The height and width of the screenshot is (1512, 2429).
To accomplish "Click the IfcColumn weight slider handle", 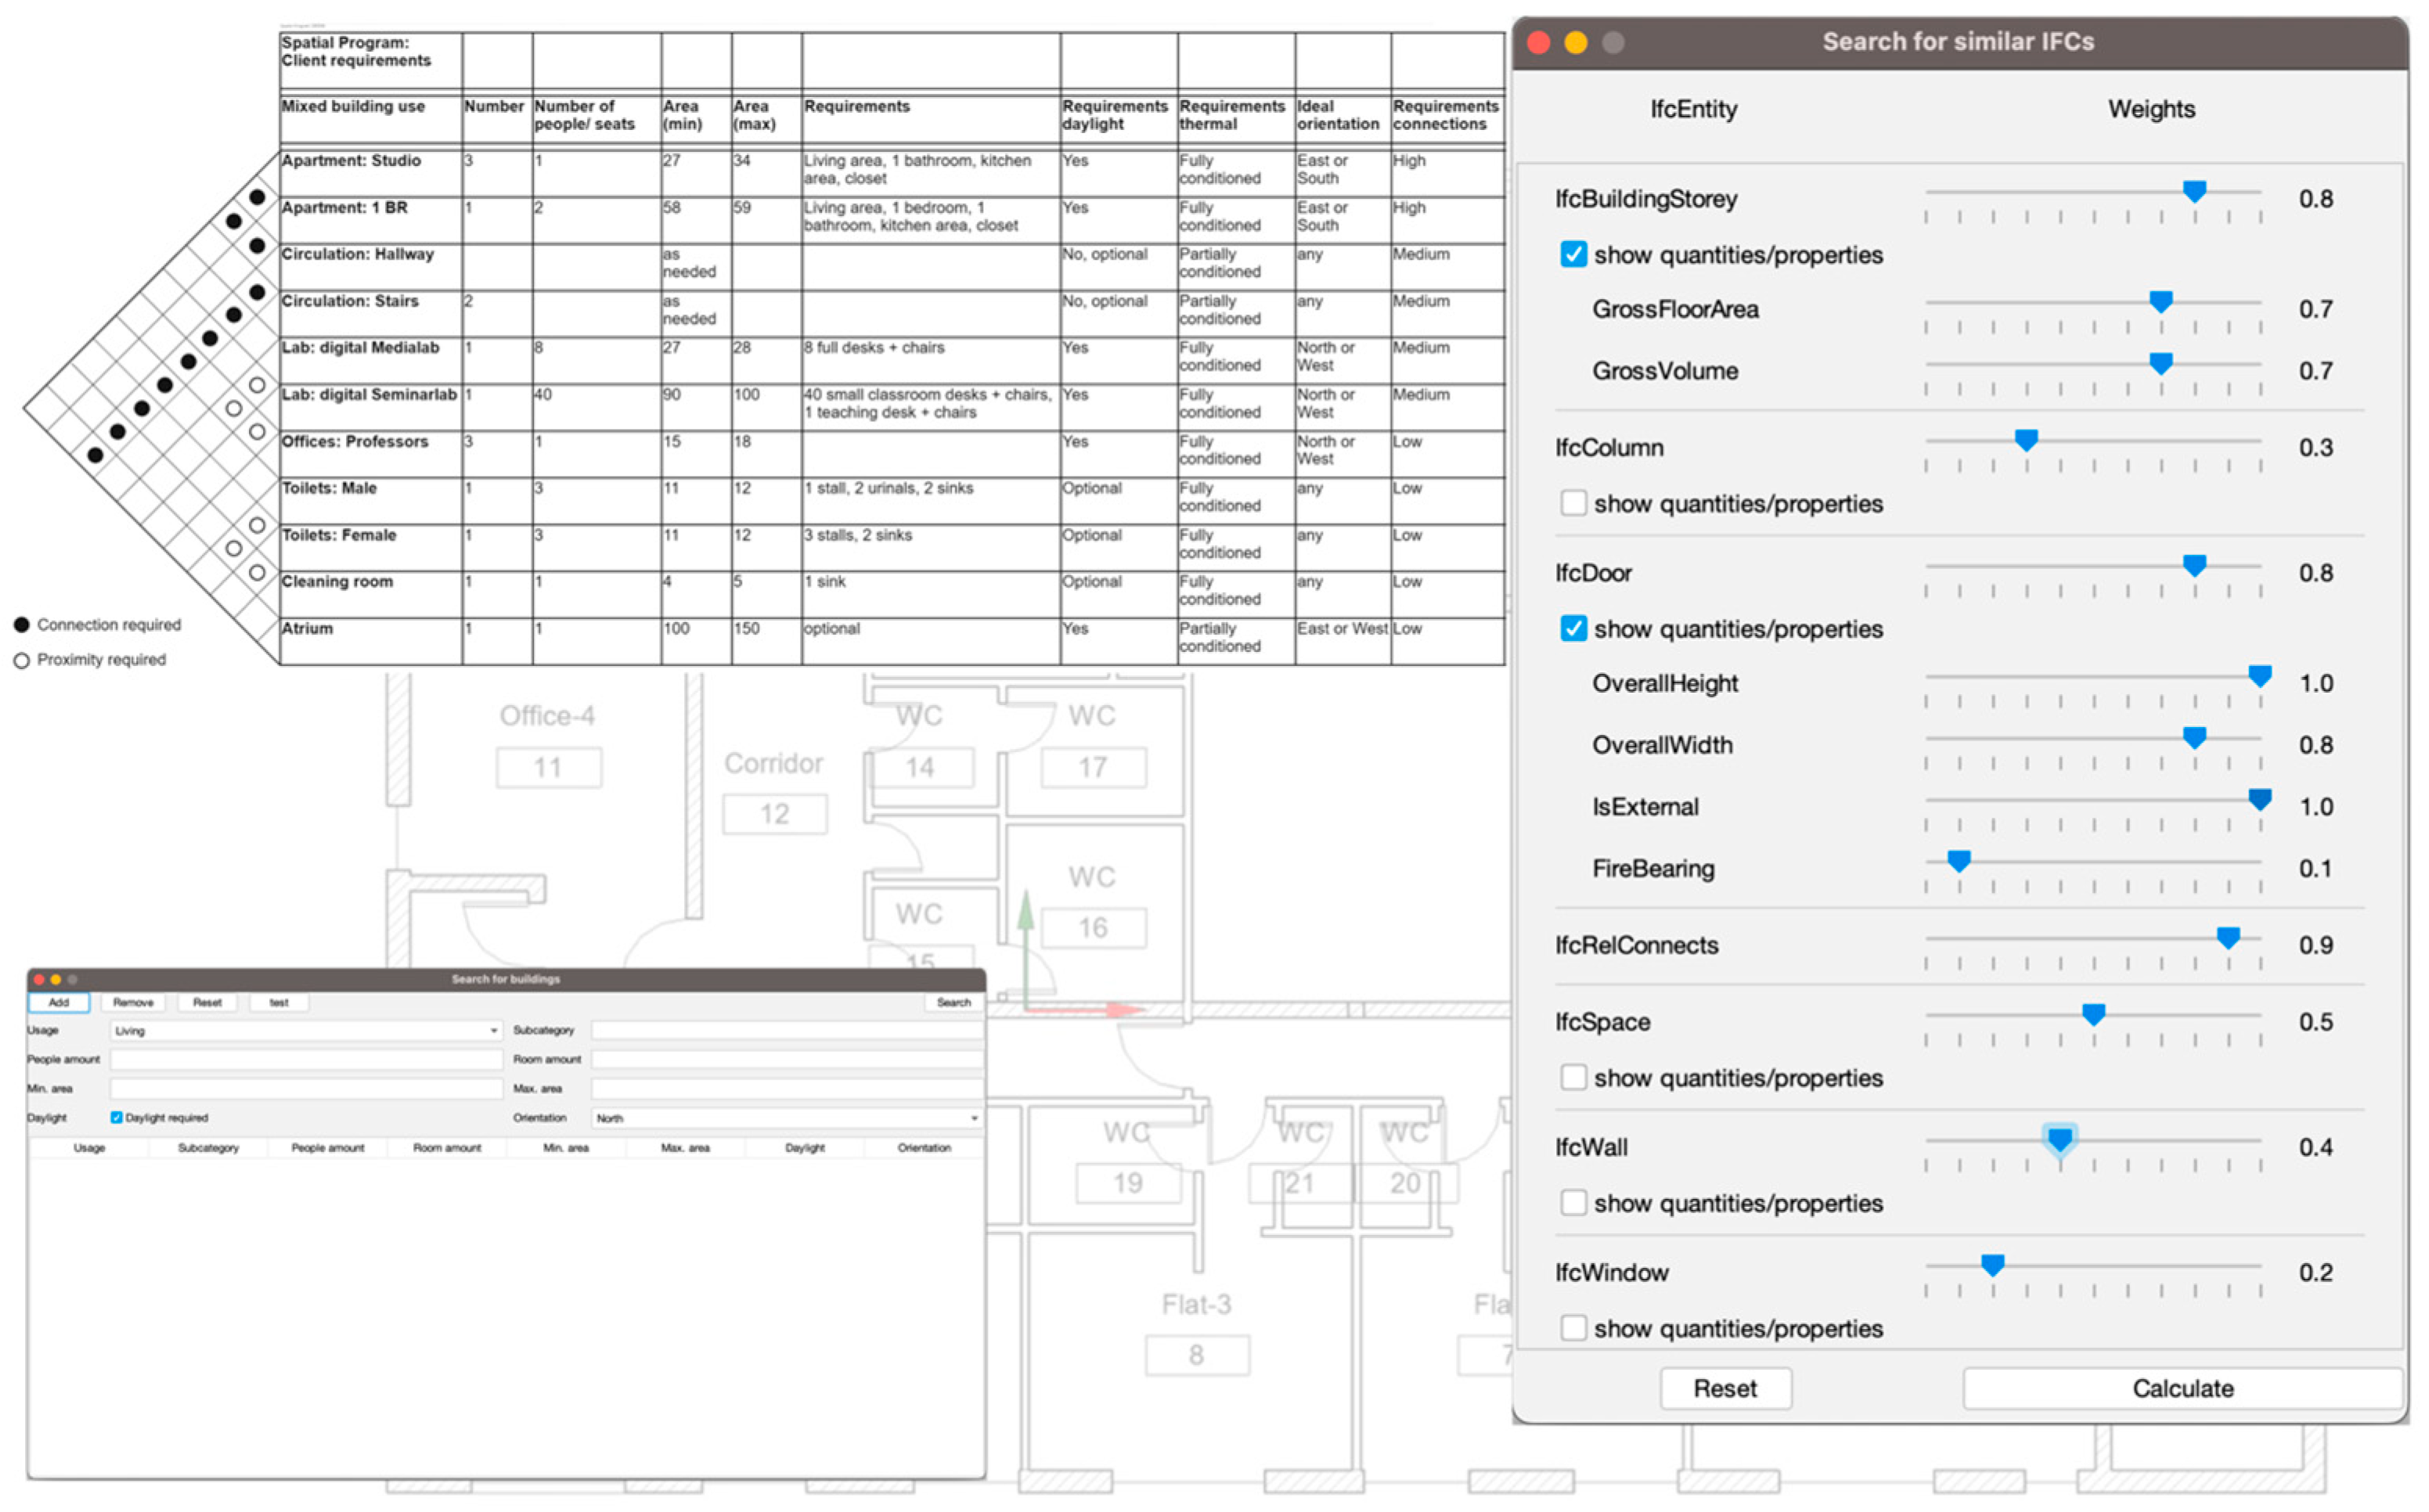I will 2026,440.
